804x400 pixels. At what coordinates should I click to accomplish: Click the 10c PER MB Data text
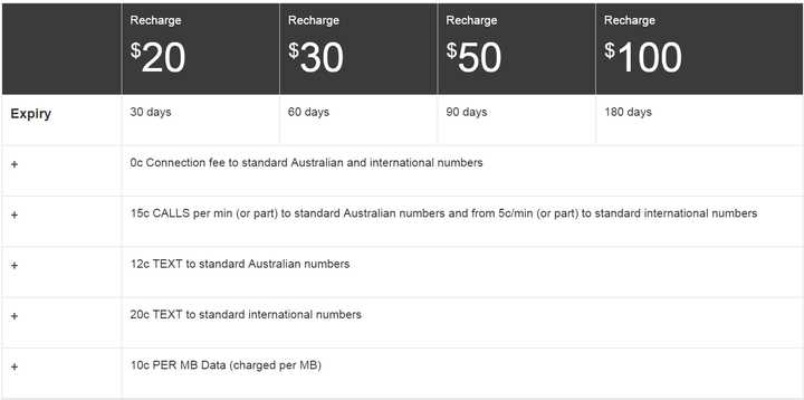[226, 366]
